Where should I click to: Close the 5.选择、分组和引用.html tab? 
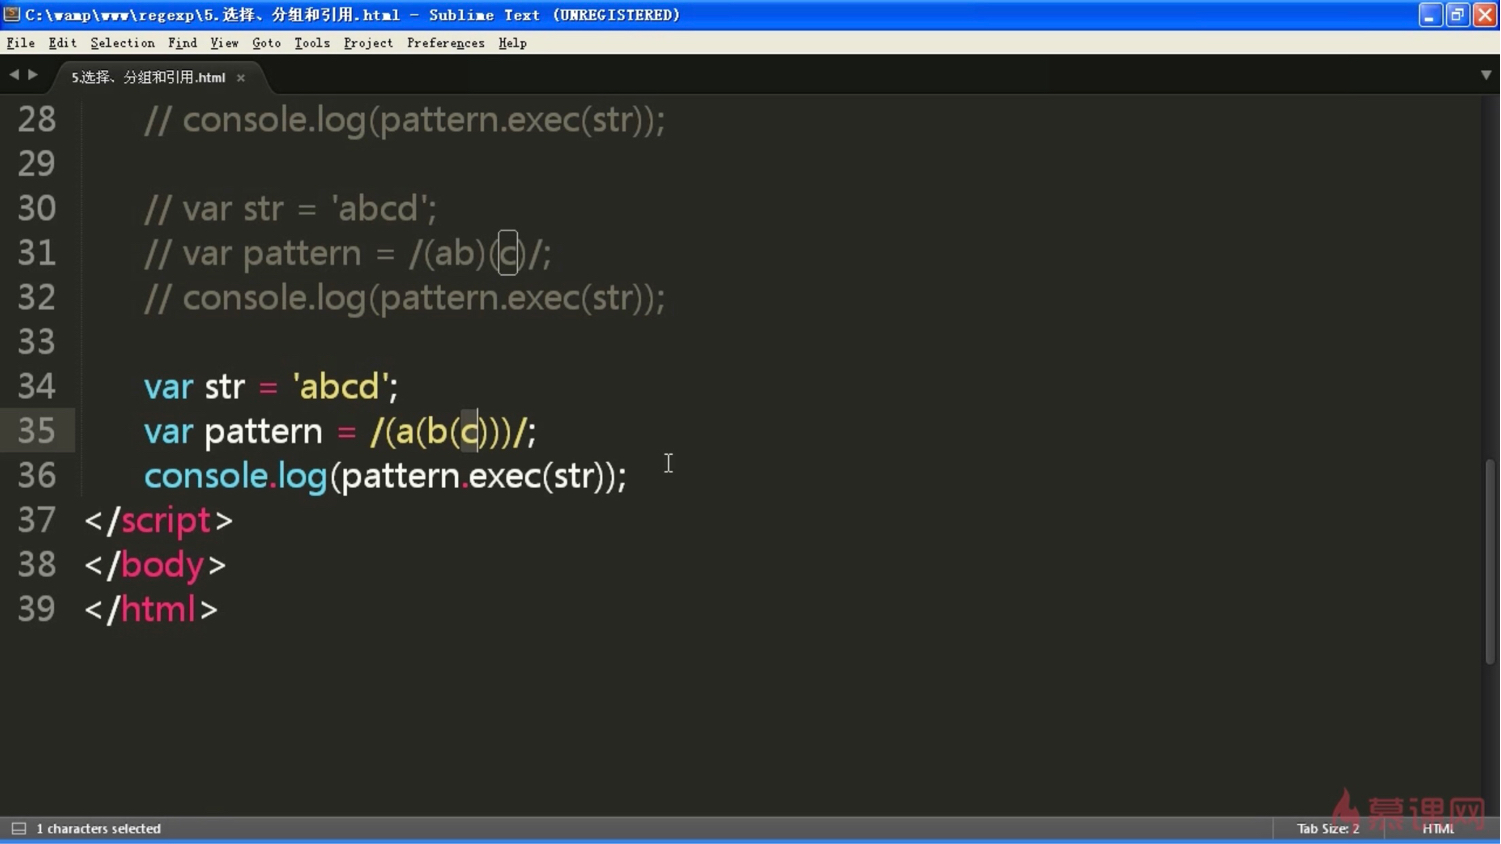point(240,78)
